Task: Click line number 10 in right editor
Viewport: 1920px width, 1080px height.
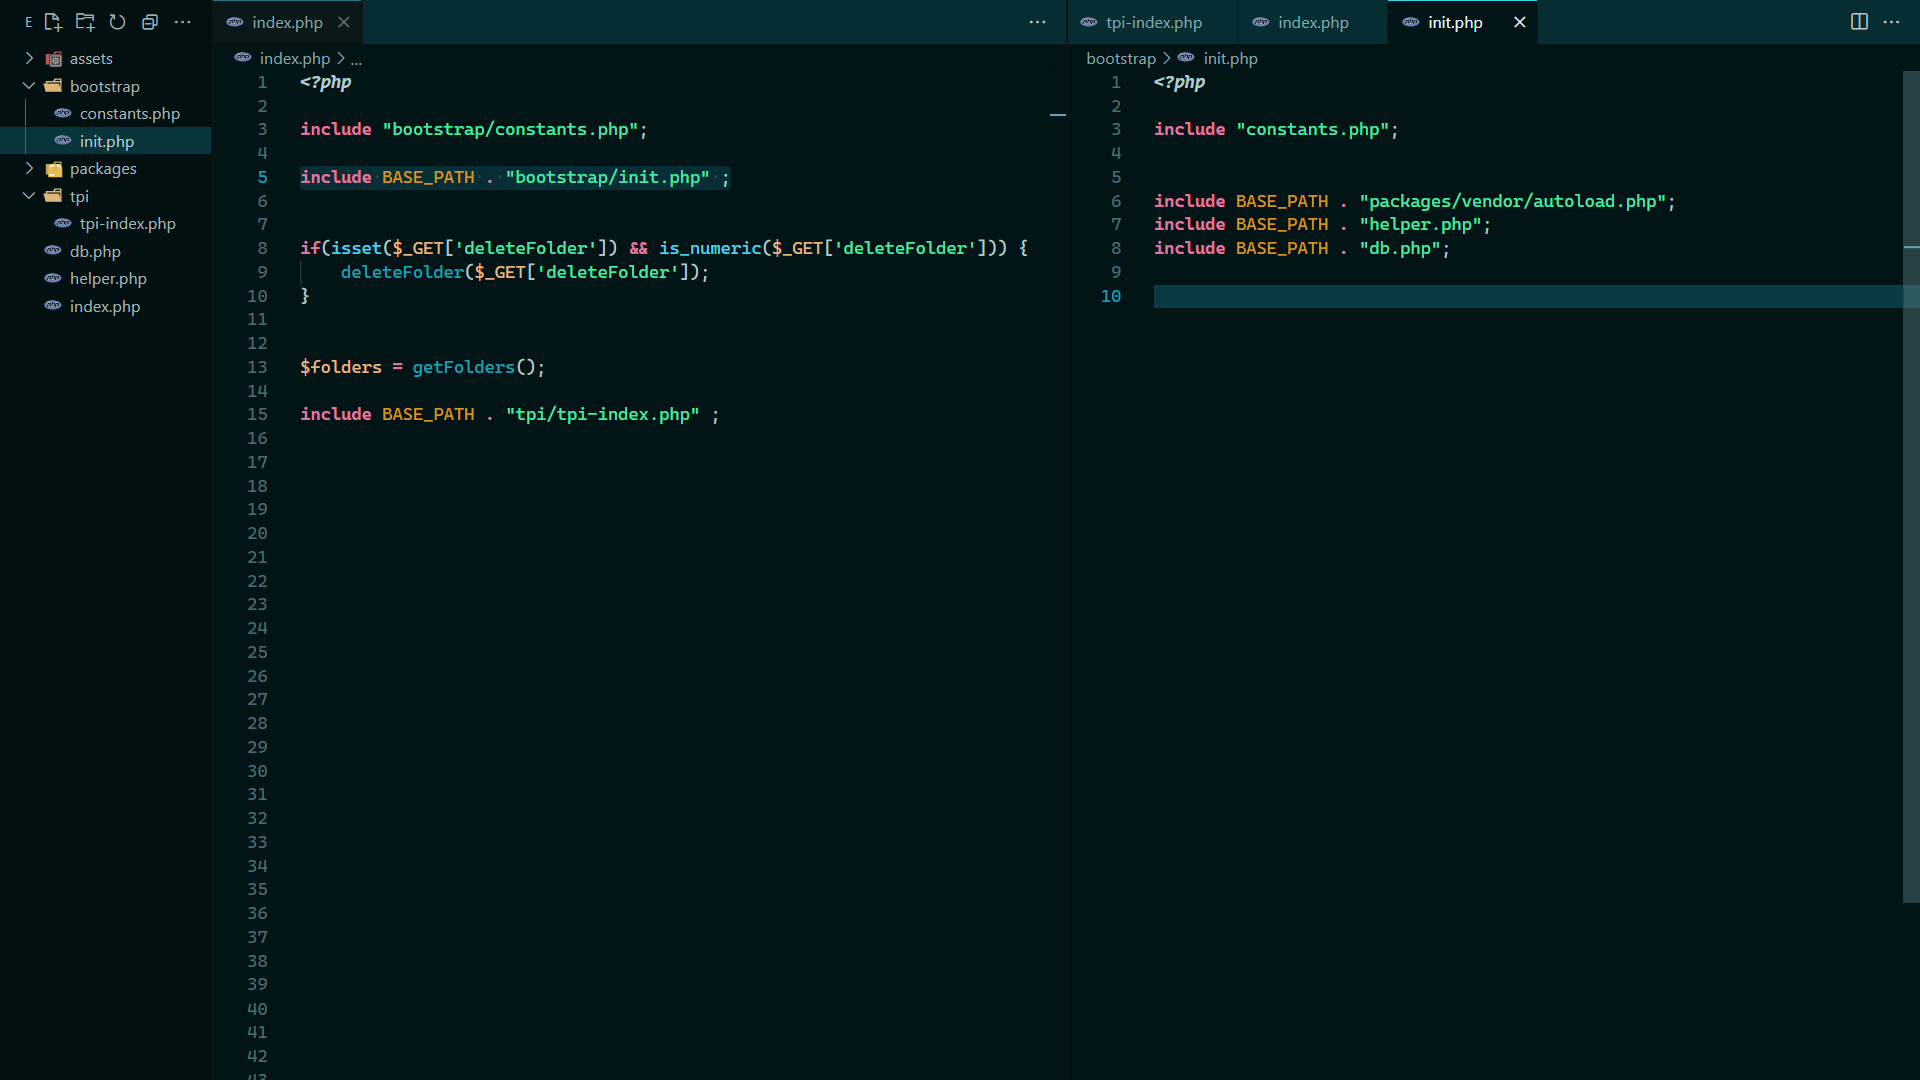Action: pyautogui.click(x=1111, y=296)
